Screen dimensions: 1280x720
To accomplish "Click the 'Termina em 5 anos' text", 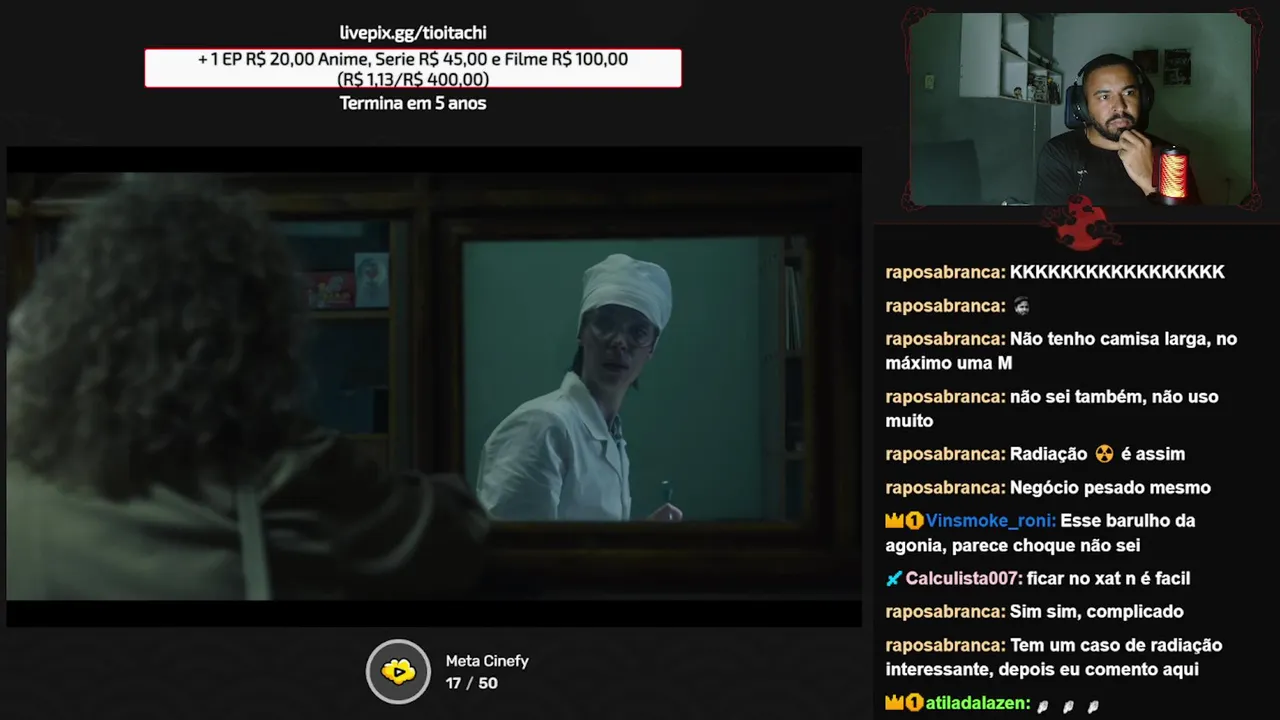I will click(x=413, y=103).
